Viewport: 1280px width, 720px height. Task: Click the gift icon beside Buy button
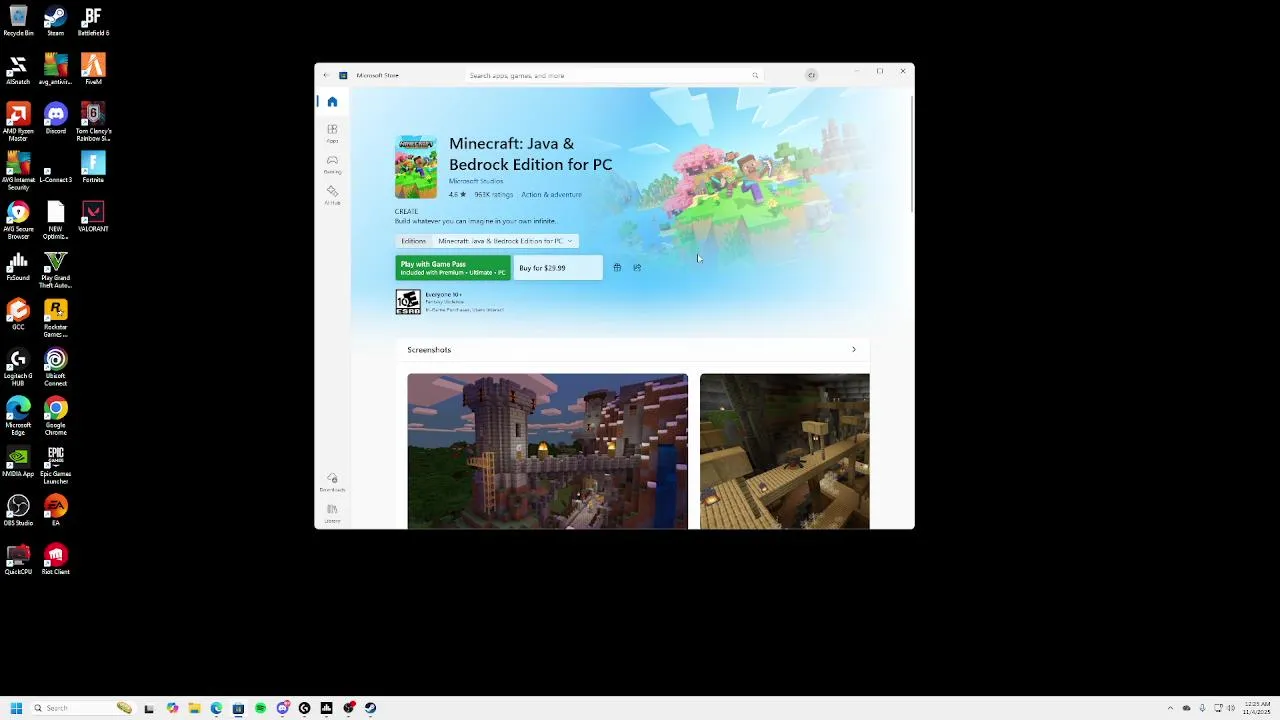pyautogui.click(x=617, y=268)
